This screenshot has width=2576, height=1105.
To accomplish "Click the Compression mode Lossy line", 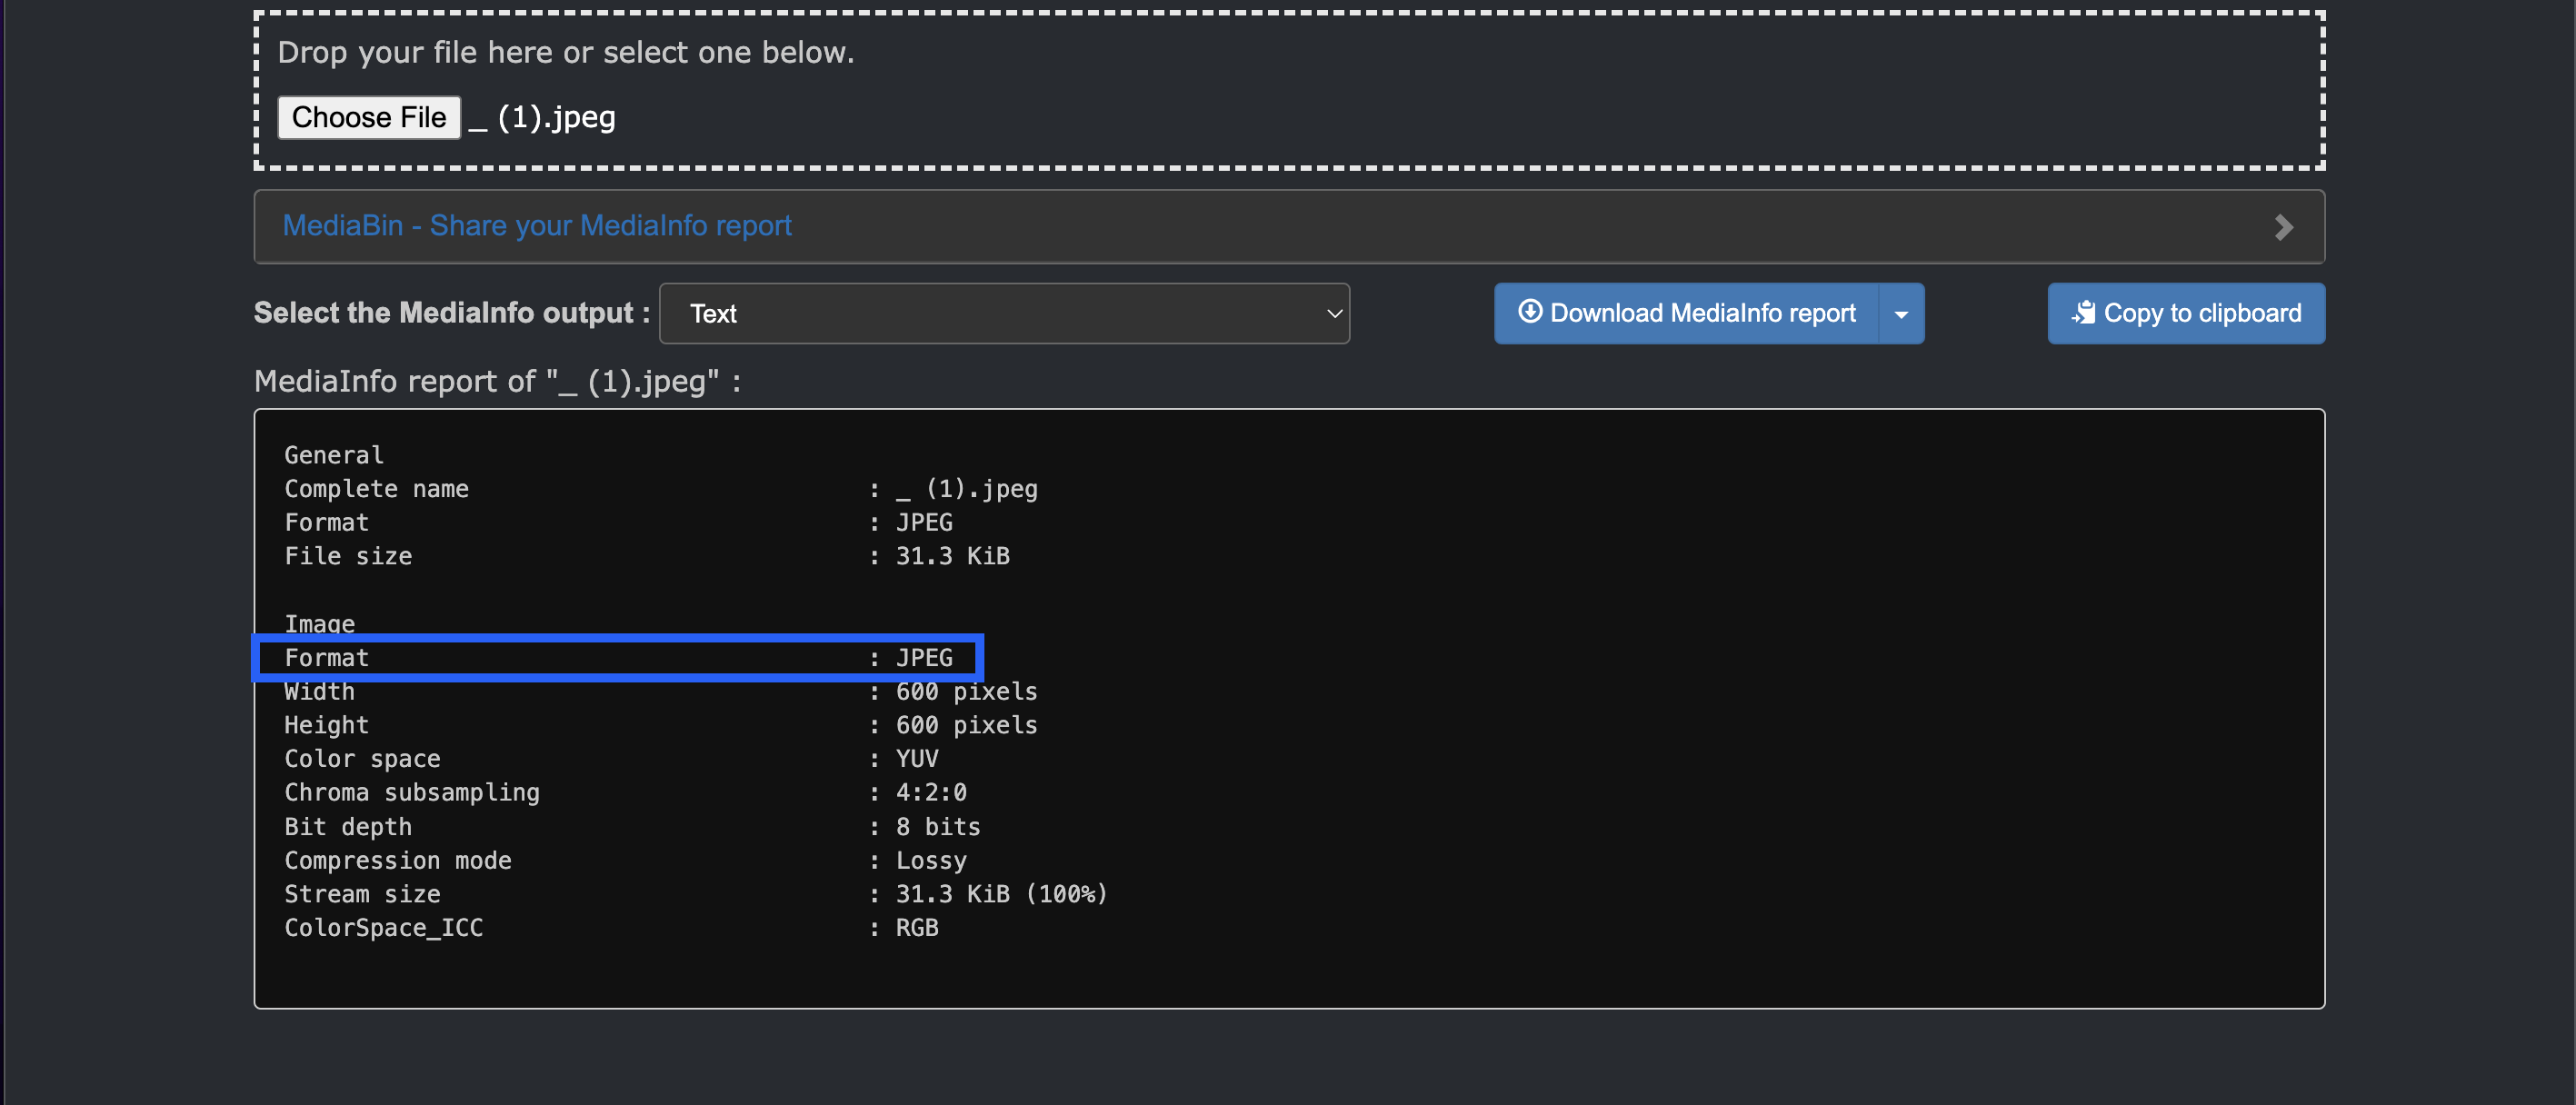I will pos(625,860).
